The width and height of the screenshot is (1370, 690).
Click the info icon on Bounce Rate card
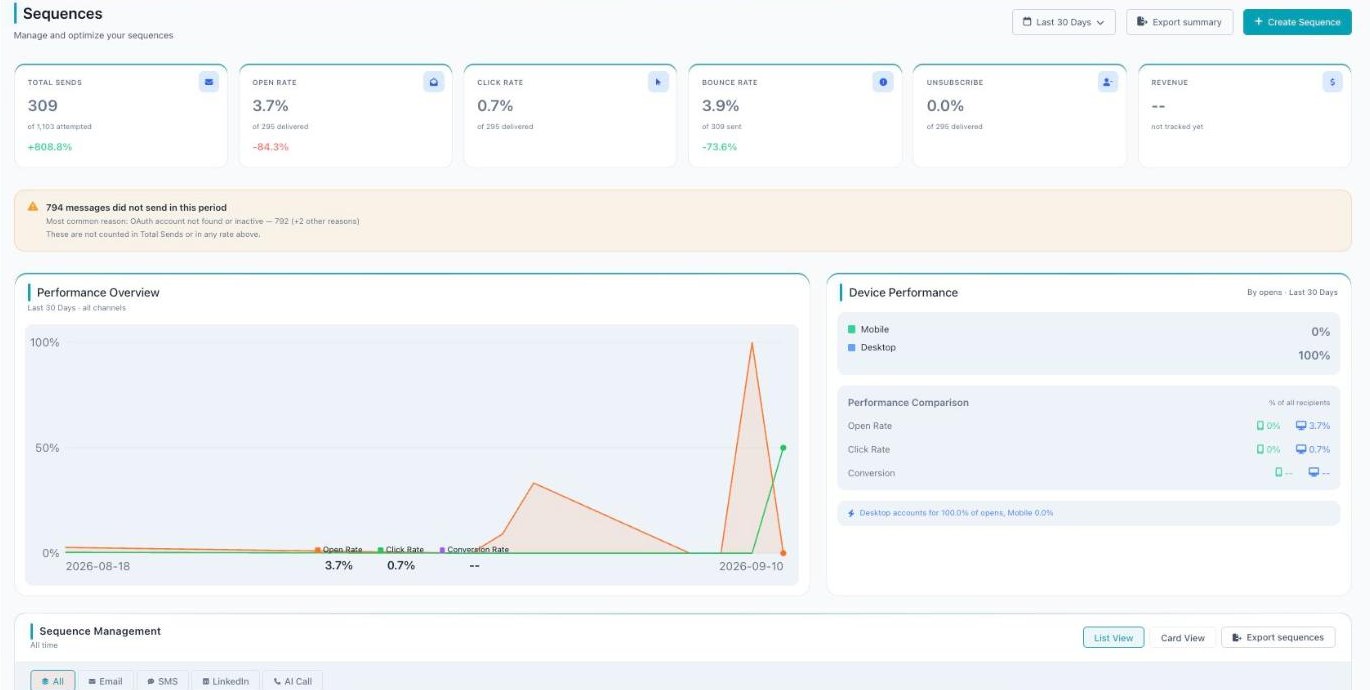[x=883, y=82]
